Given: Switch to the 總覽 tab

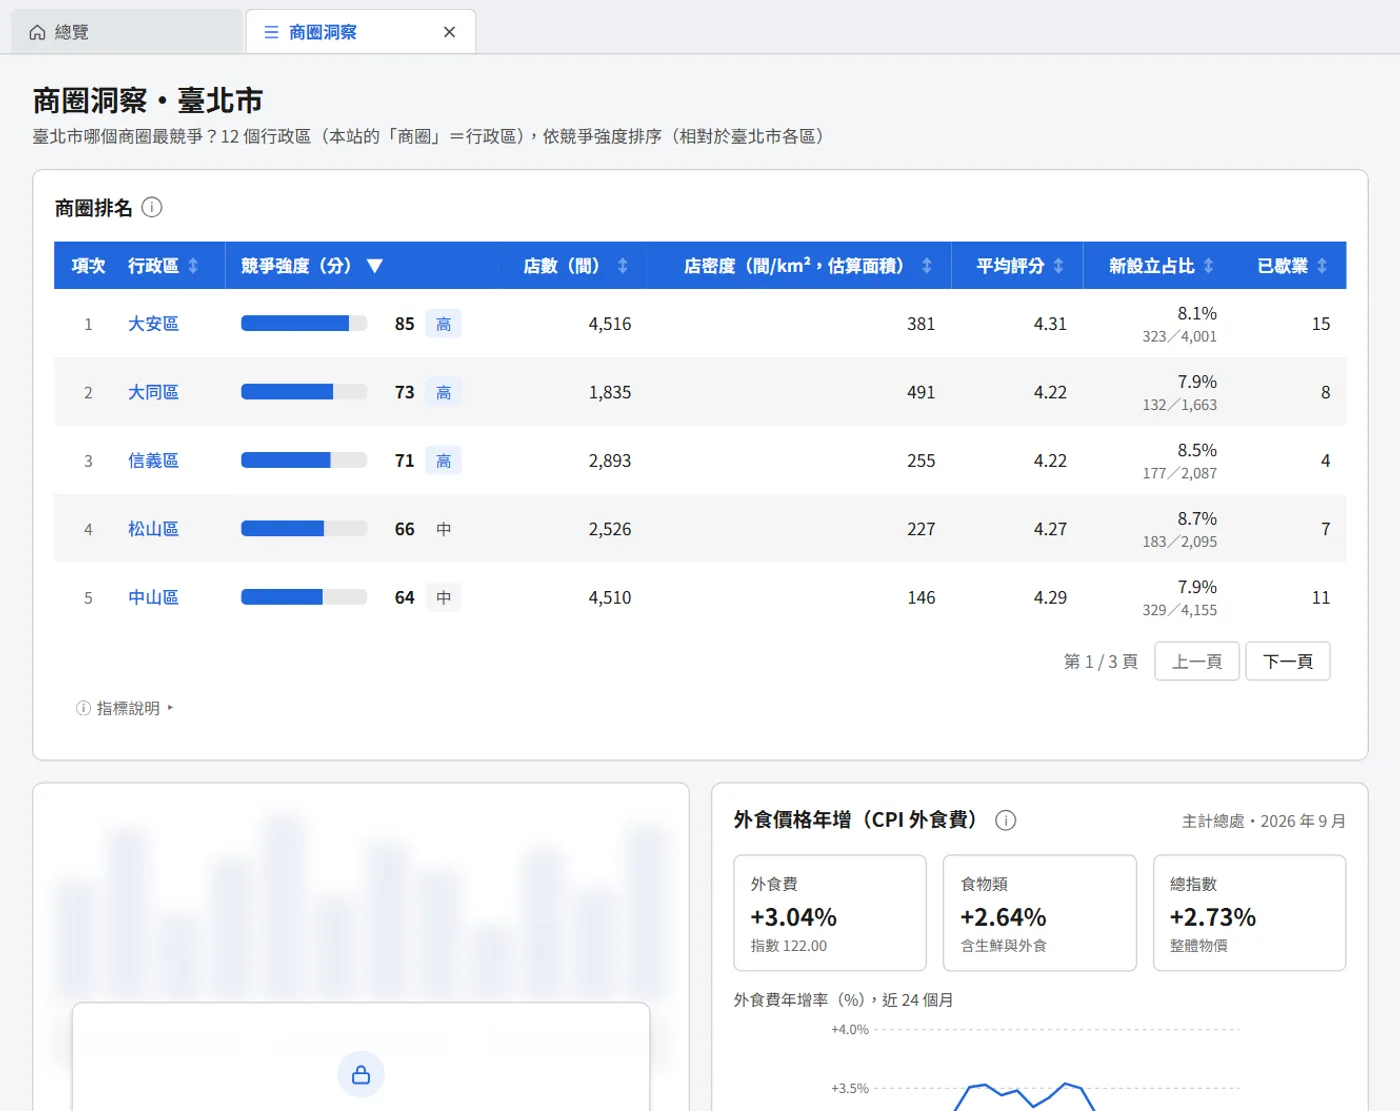Looking at the screenshot, I should coord(127,32).
